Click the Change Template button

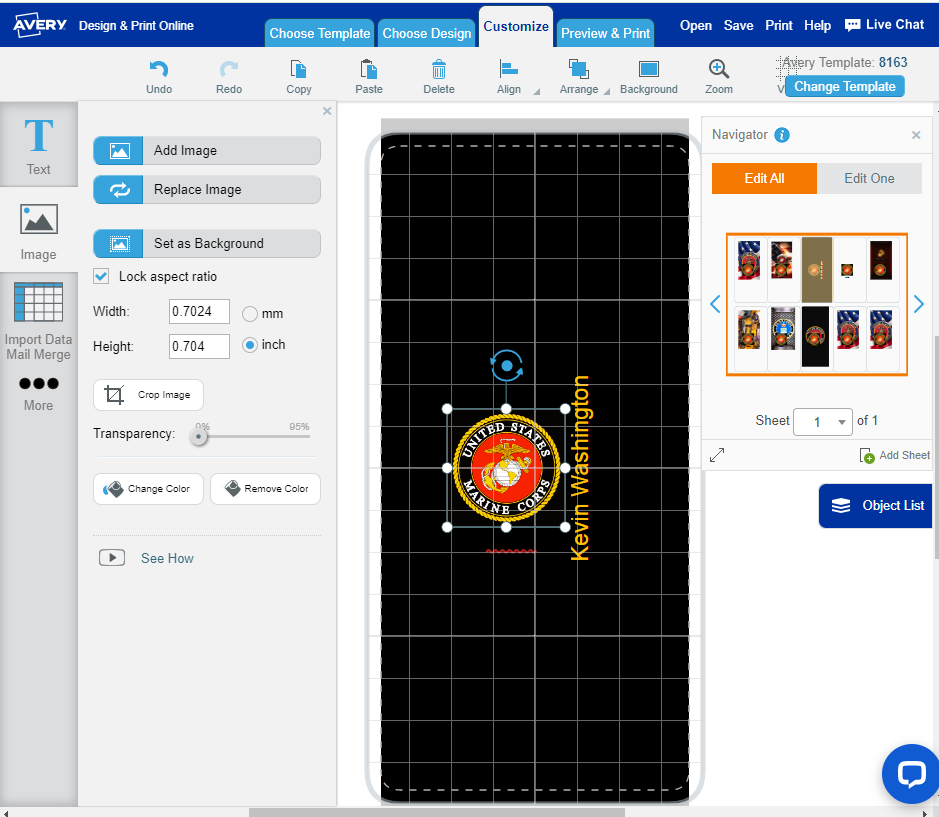(x=844, y=86)
